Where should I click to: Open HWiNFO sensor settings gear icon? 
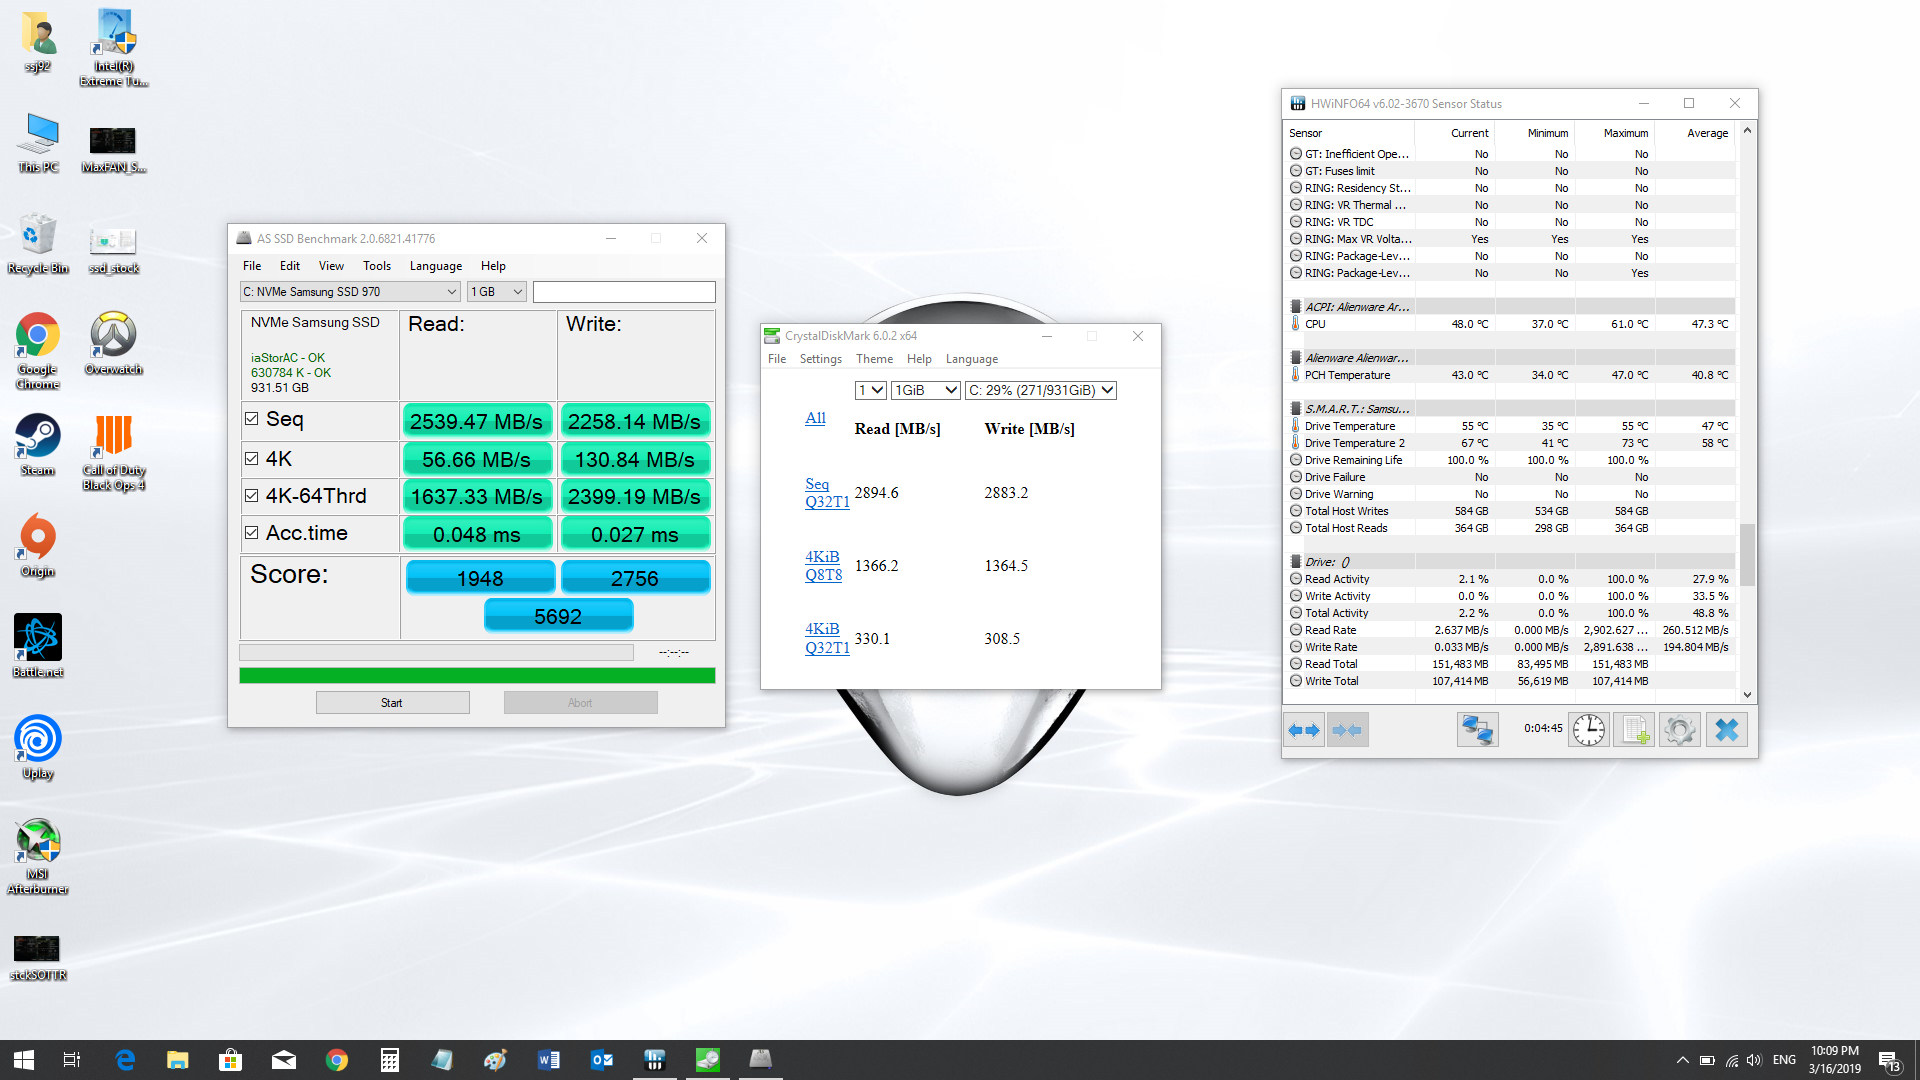click(x=1680, y=730)
